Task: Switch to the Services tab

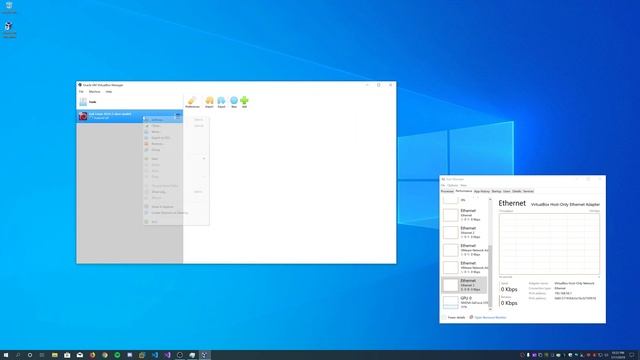Action: pyautogui.click(x=528, y=191)
